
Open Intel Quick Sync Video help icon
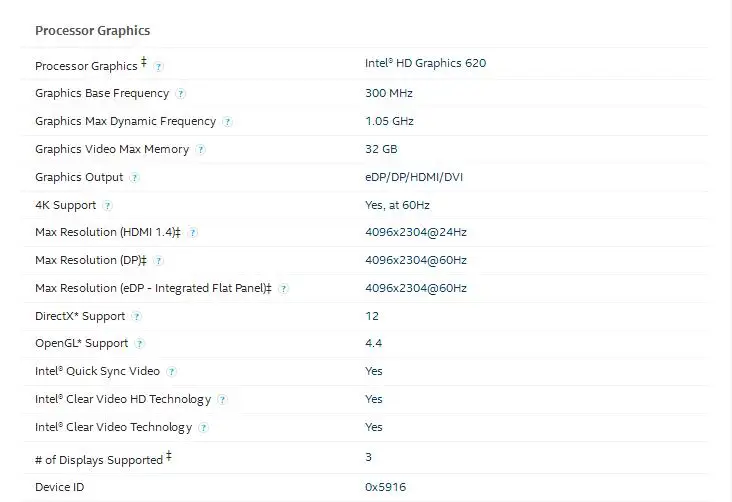point(171,372)
